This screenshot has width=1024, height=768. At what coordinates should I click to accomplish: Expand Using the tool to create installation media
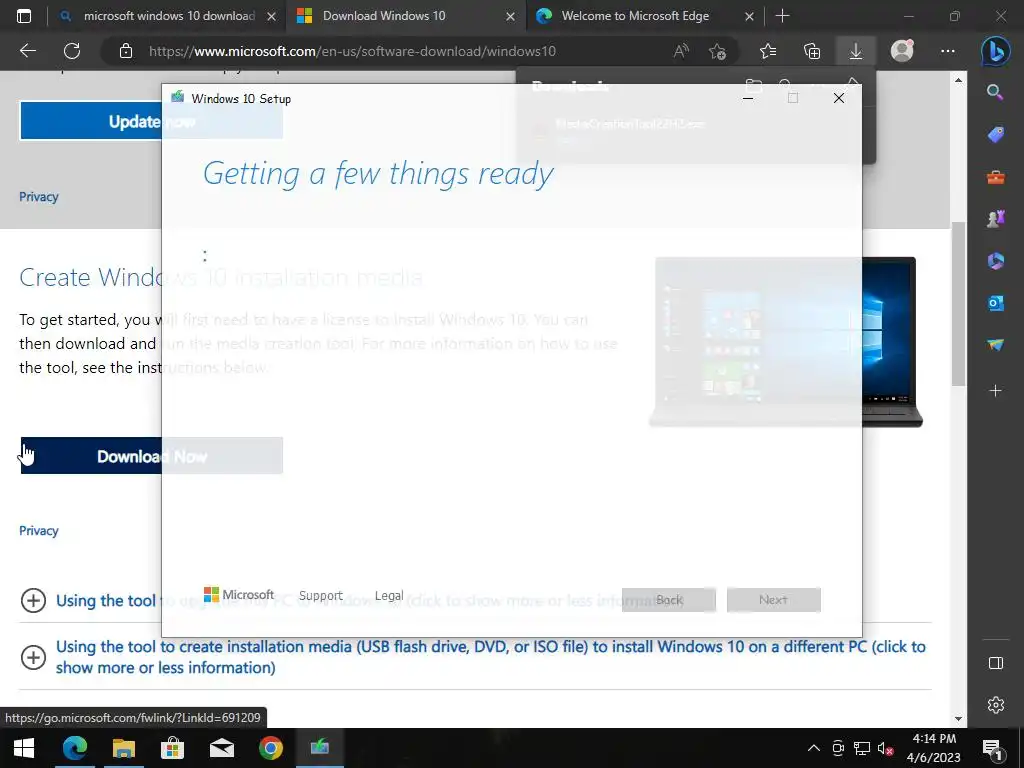33,657
